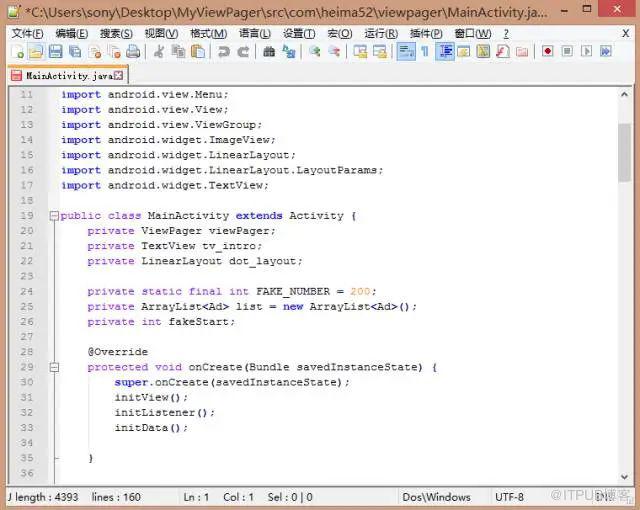Open the 搜索(S) search menu
The image size is (640, 510).
[x=116, y=33]
